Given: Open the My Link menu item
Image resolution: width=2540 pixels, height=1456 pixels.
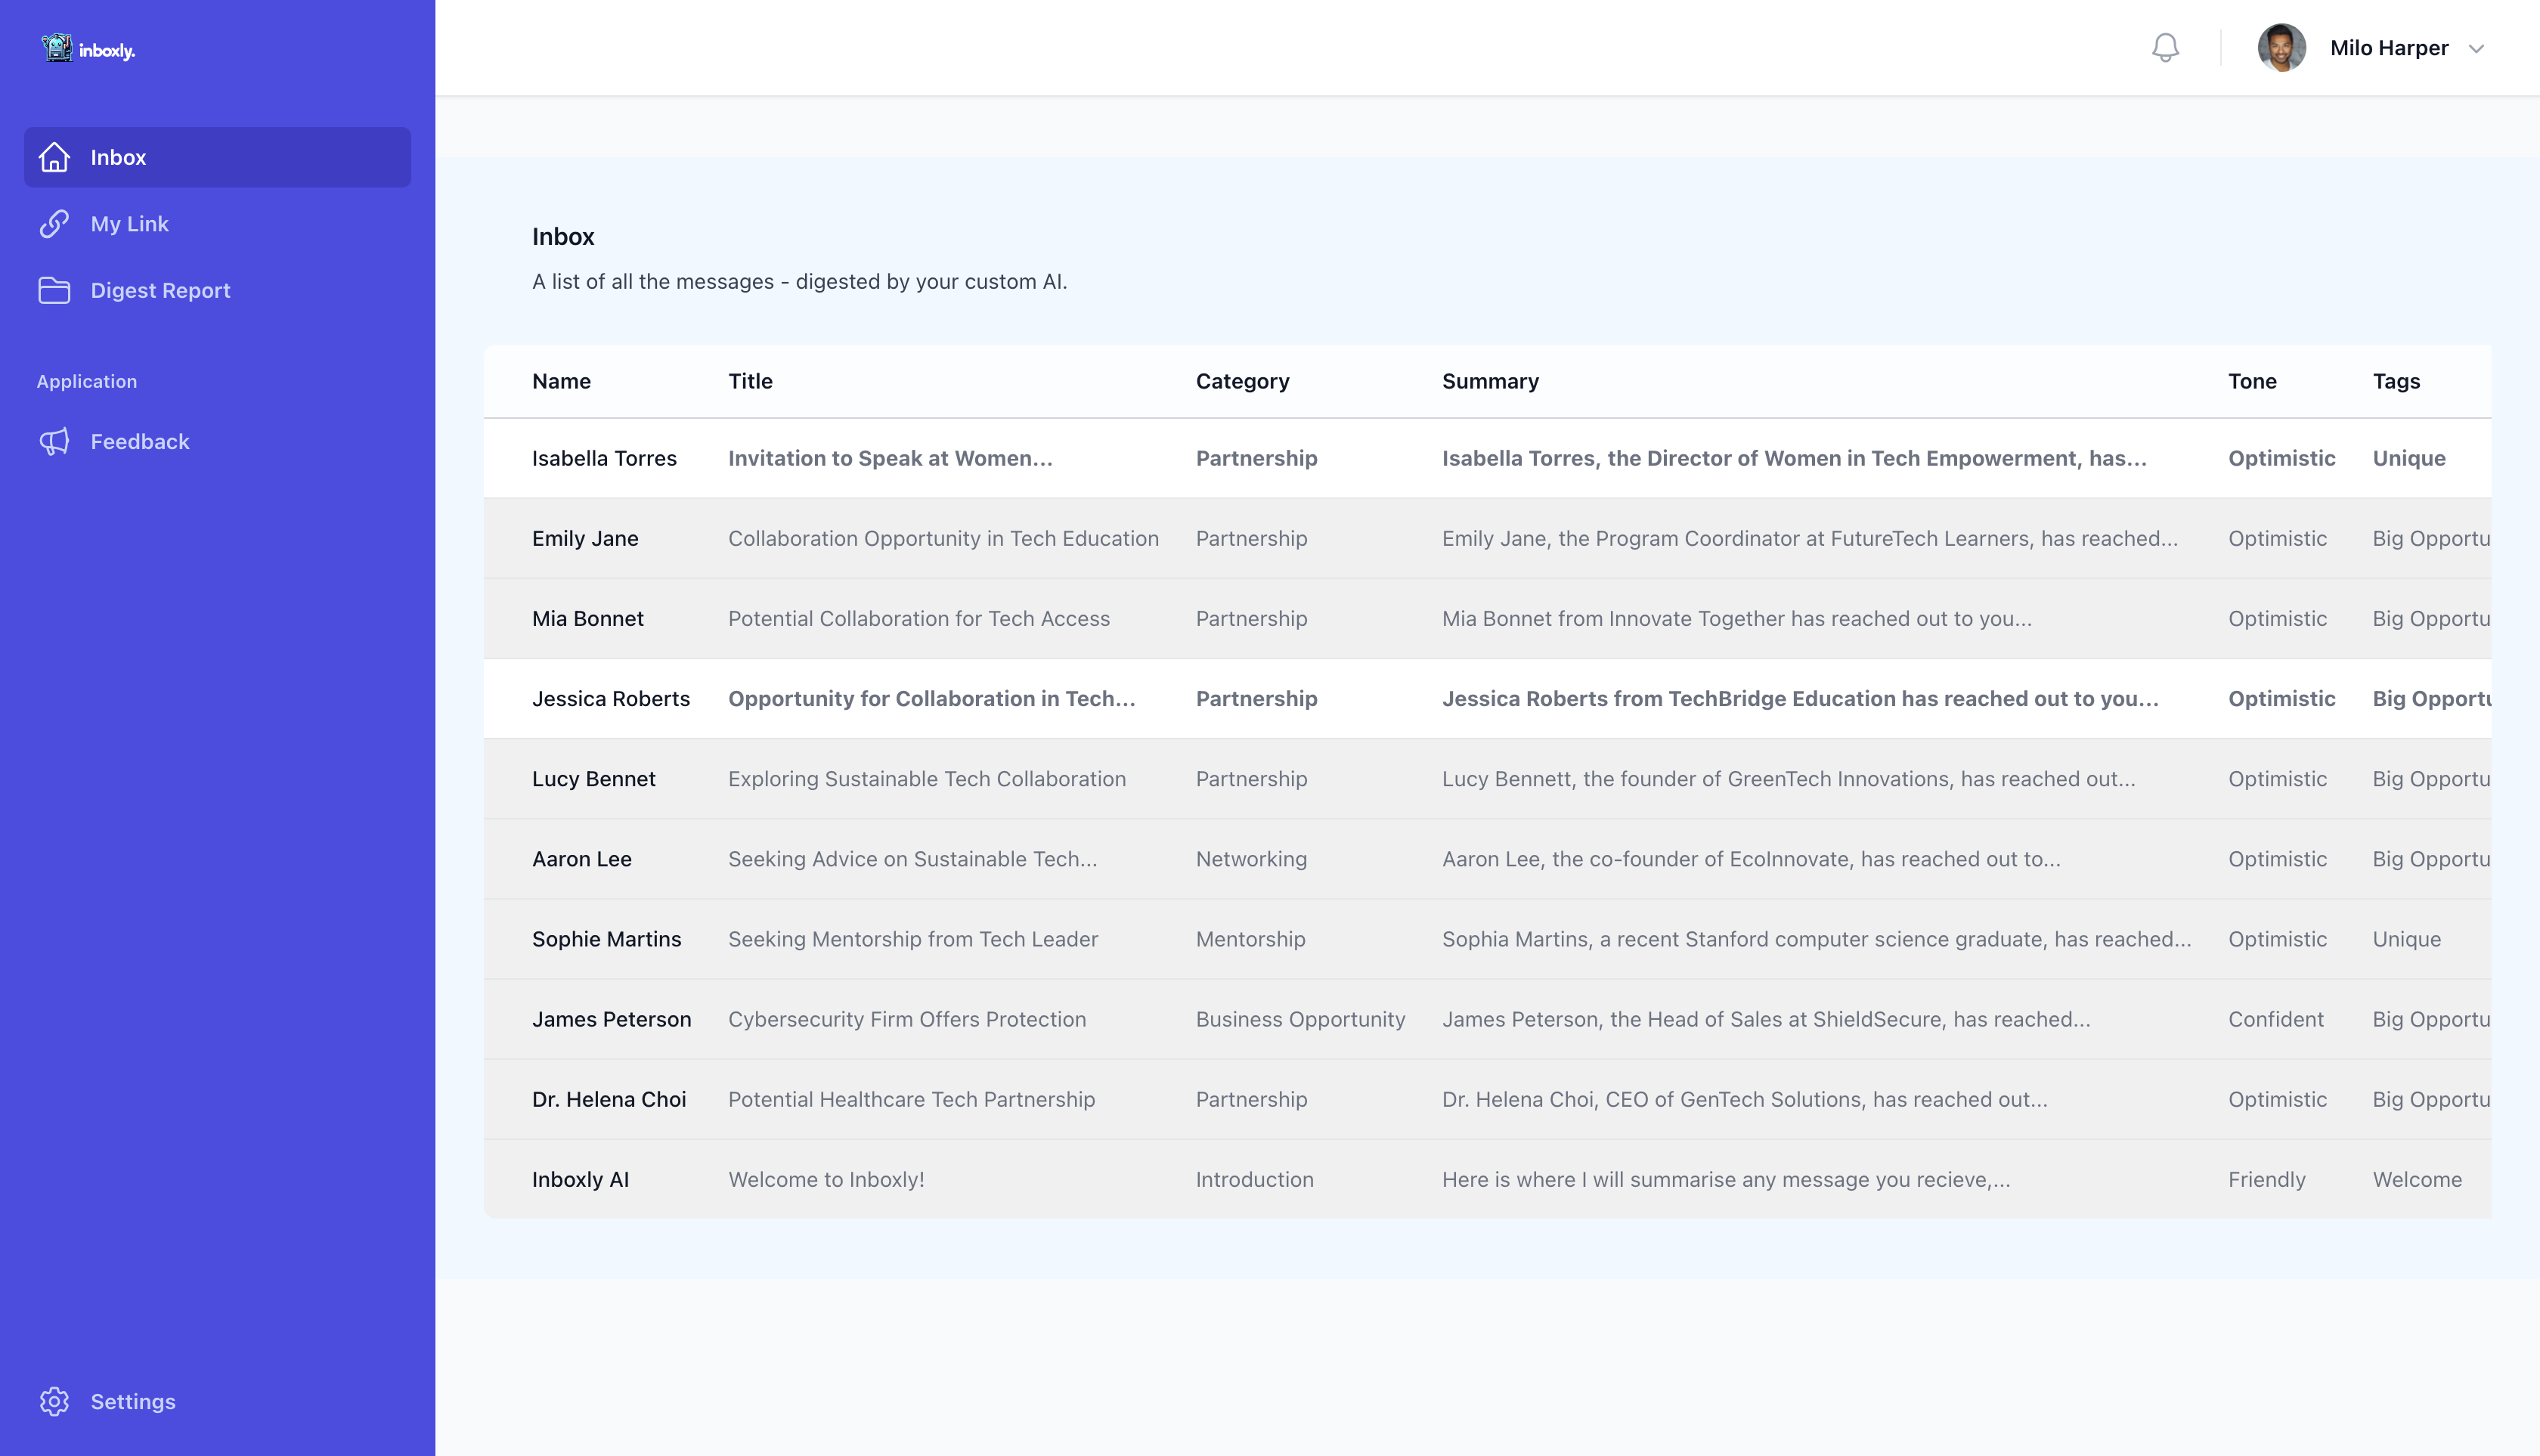Looking at the screenshot, I should point(130,224).
